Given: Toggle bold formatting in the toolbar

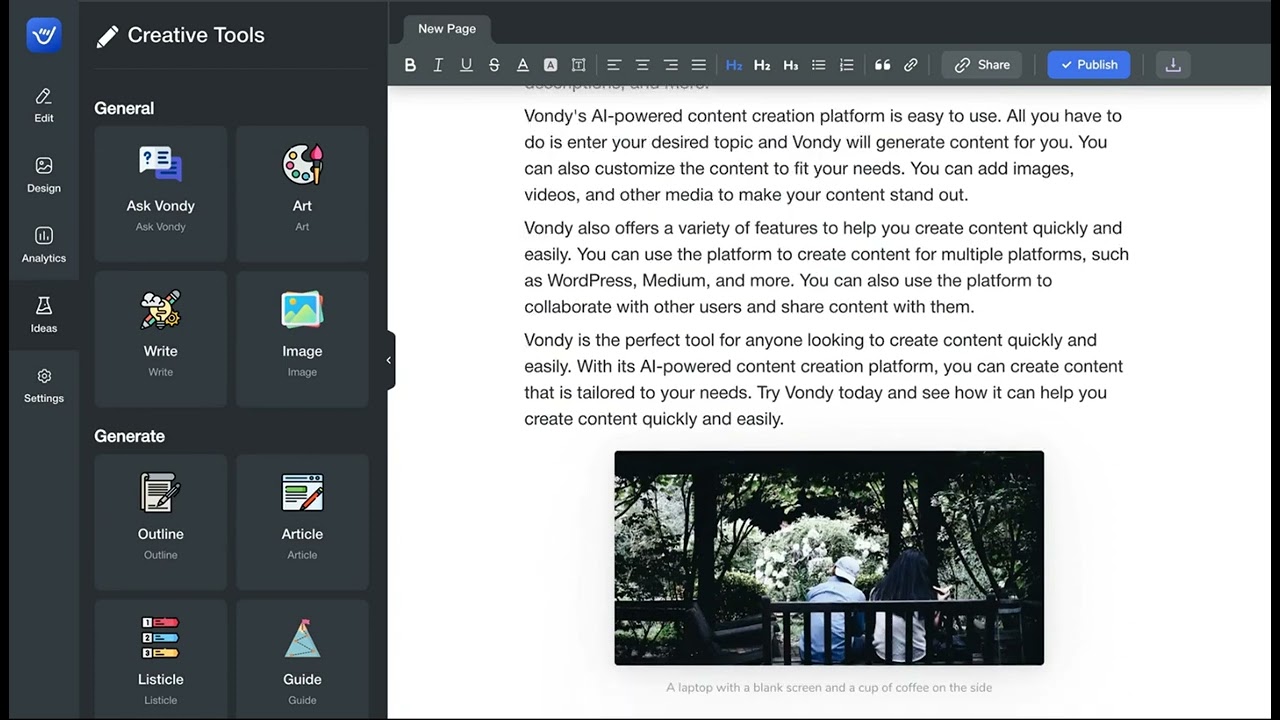Looking at the screenshot, I should pos(410,65).
